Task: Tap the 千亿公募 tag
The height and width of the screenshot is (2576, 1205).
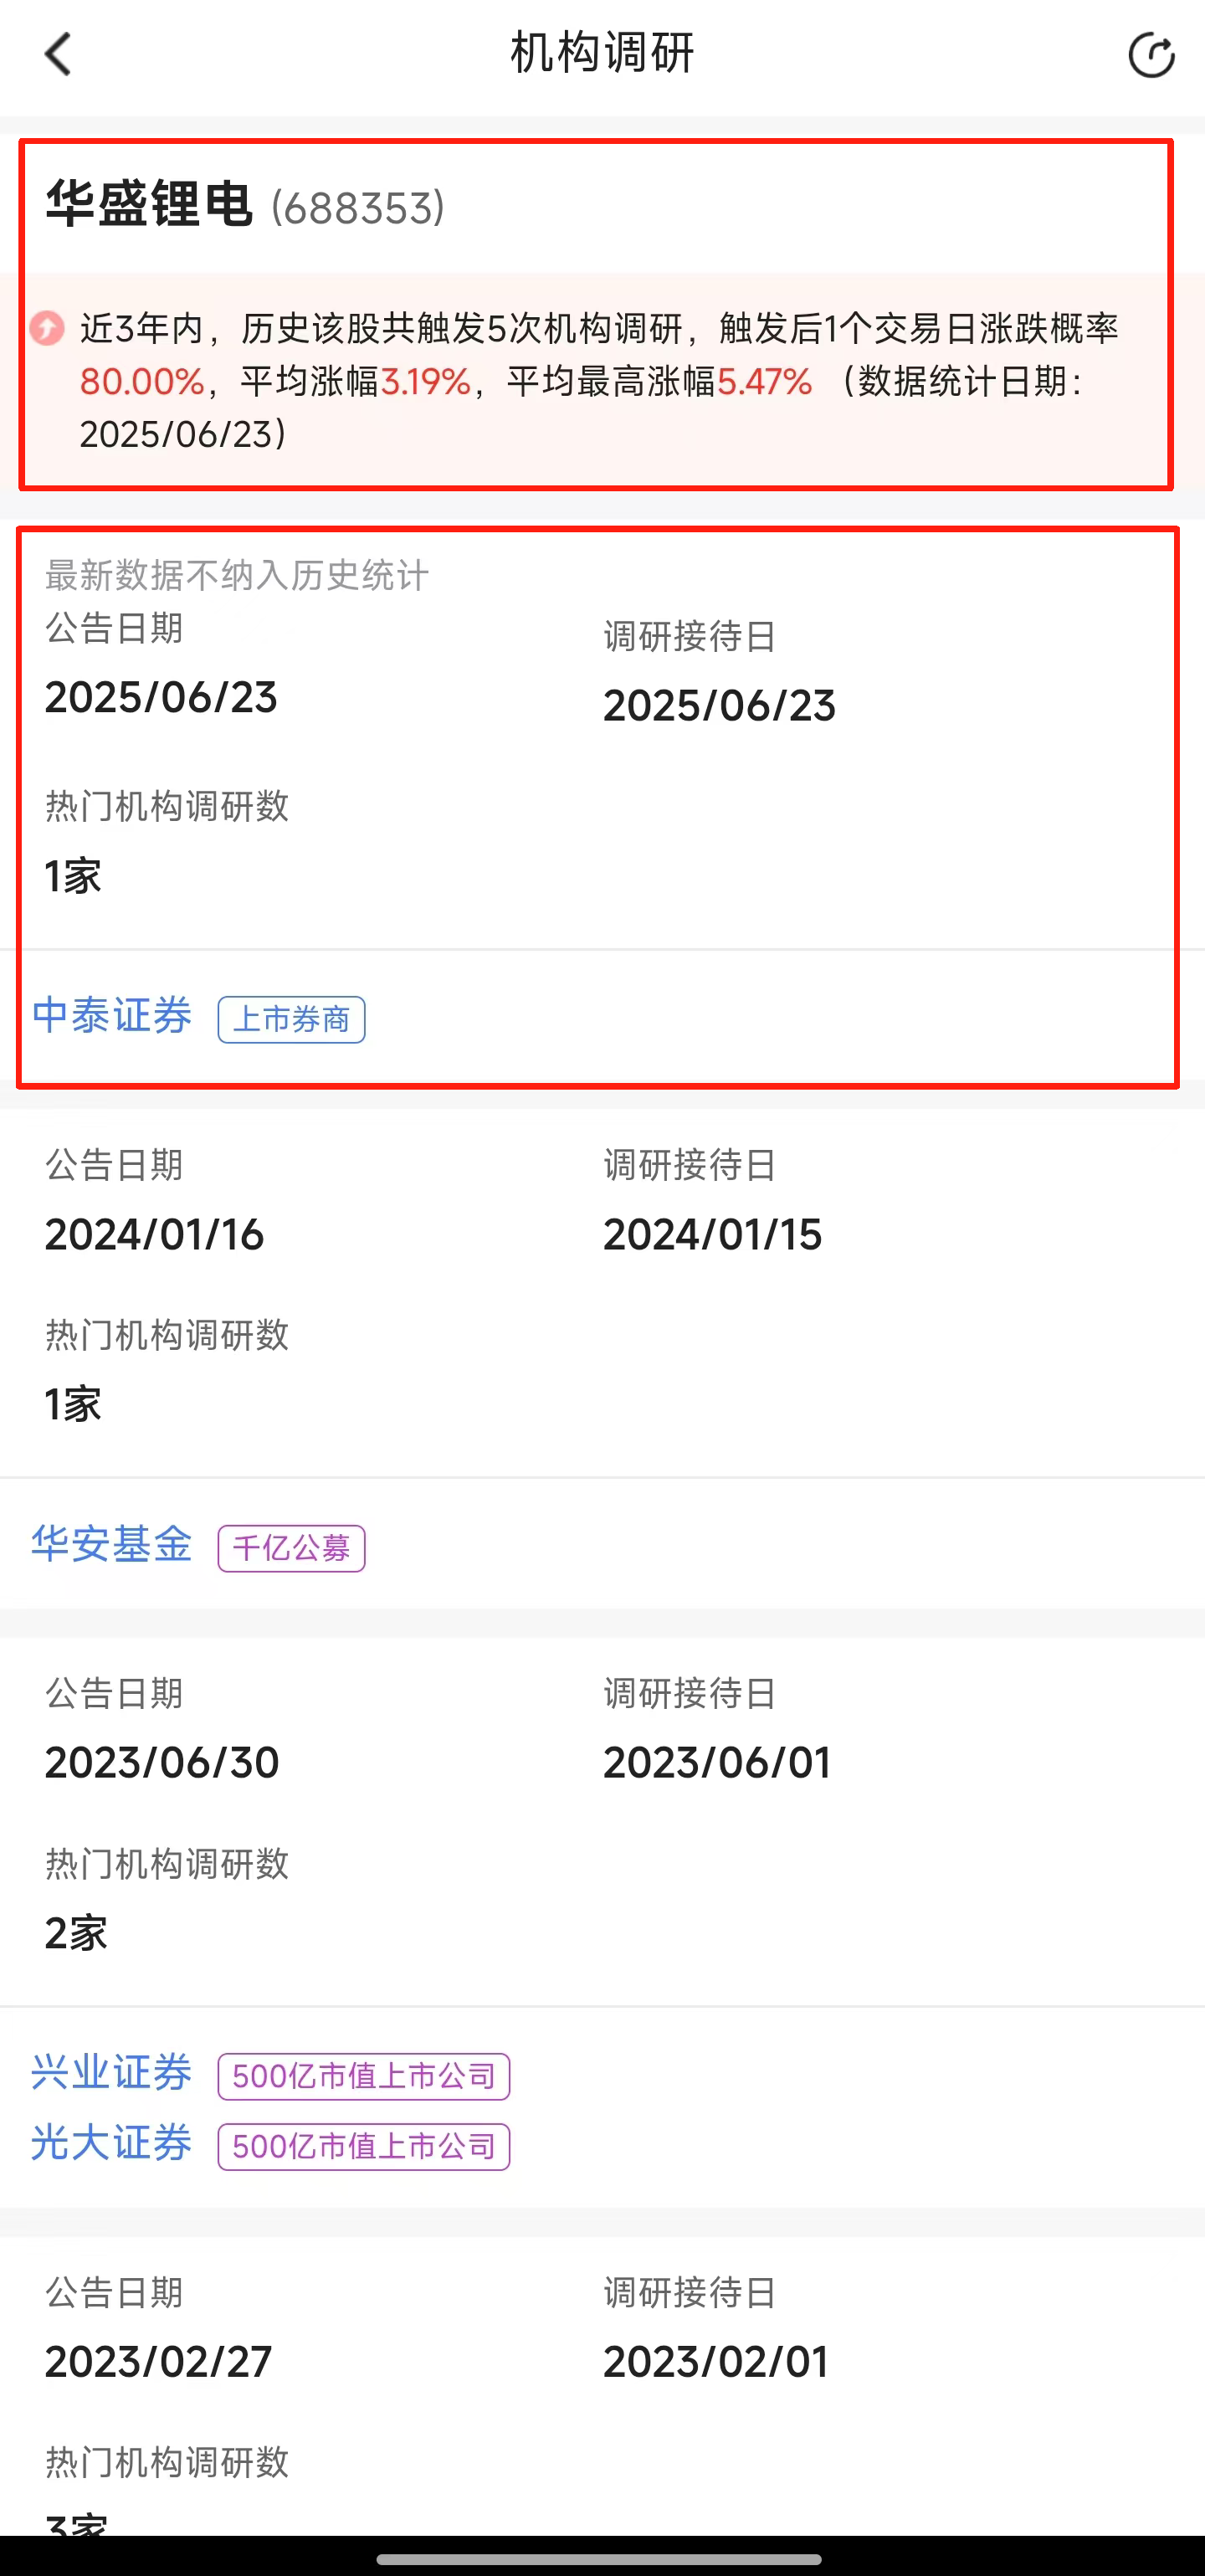Action: (291, 1548)
